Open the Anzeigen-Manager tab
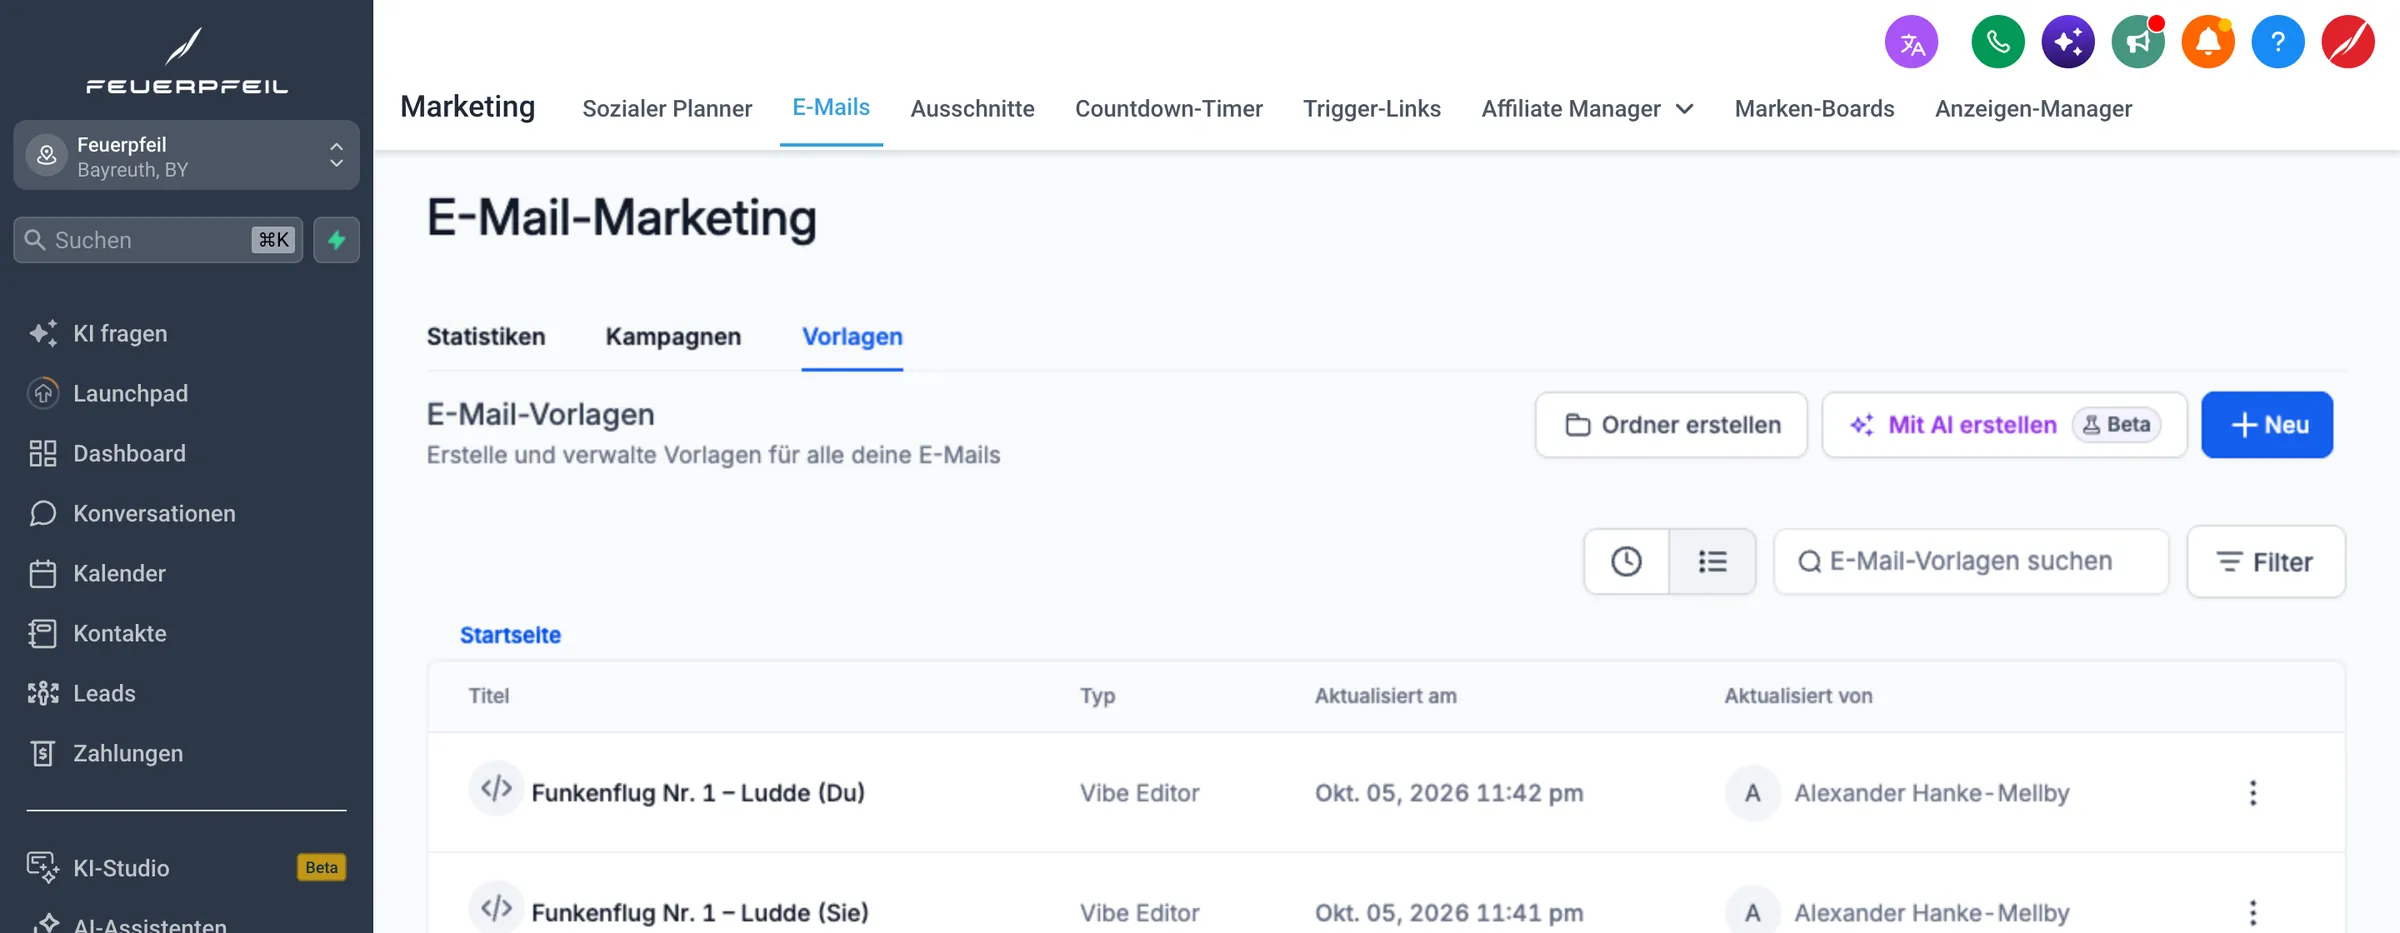This screenshot has height=933, width=2400. click(x=2033, y=109)
